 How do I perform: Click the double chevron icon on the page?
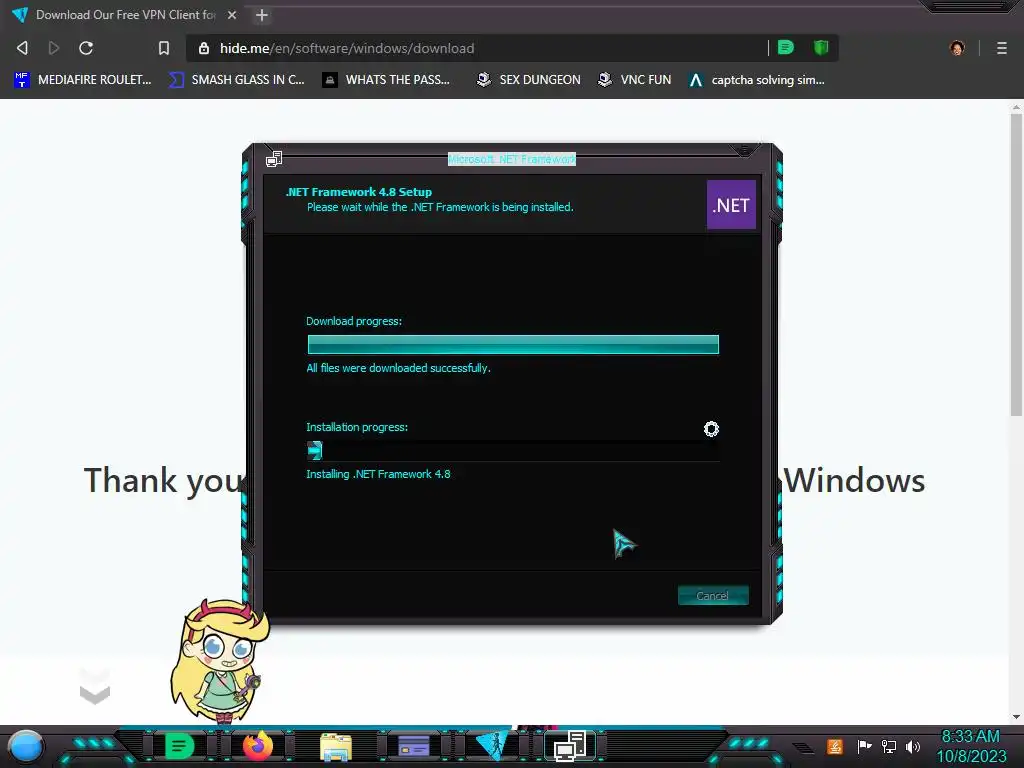[95, 687]
